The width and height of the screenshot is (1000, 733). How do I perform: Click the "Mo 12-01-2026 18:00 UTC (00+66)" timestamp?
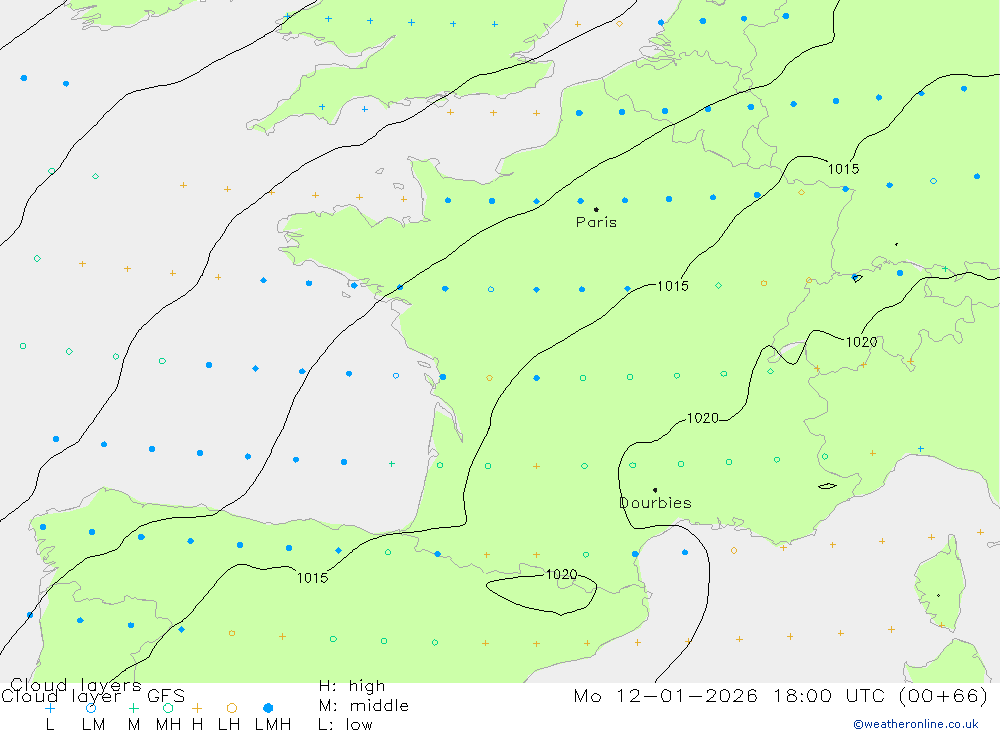point(781,695)
